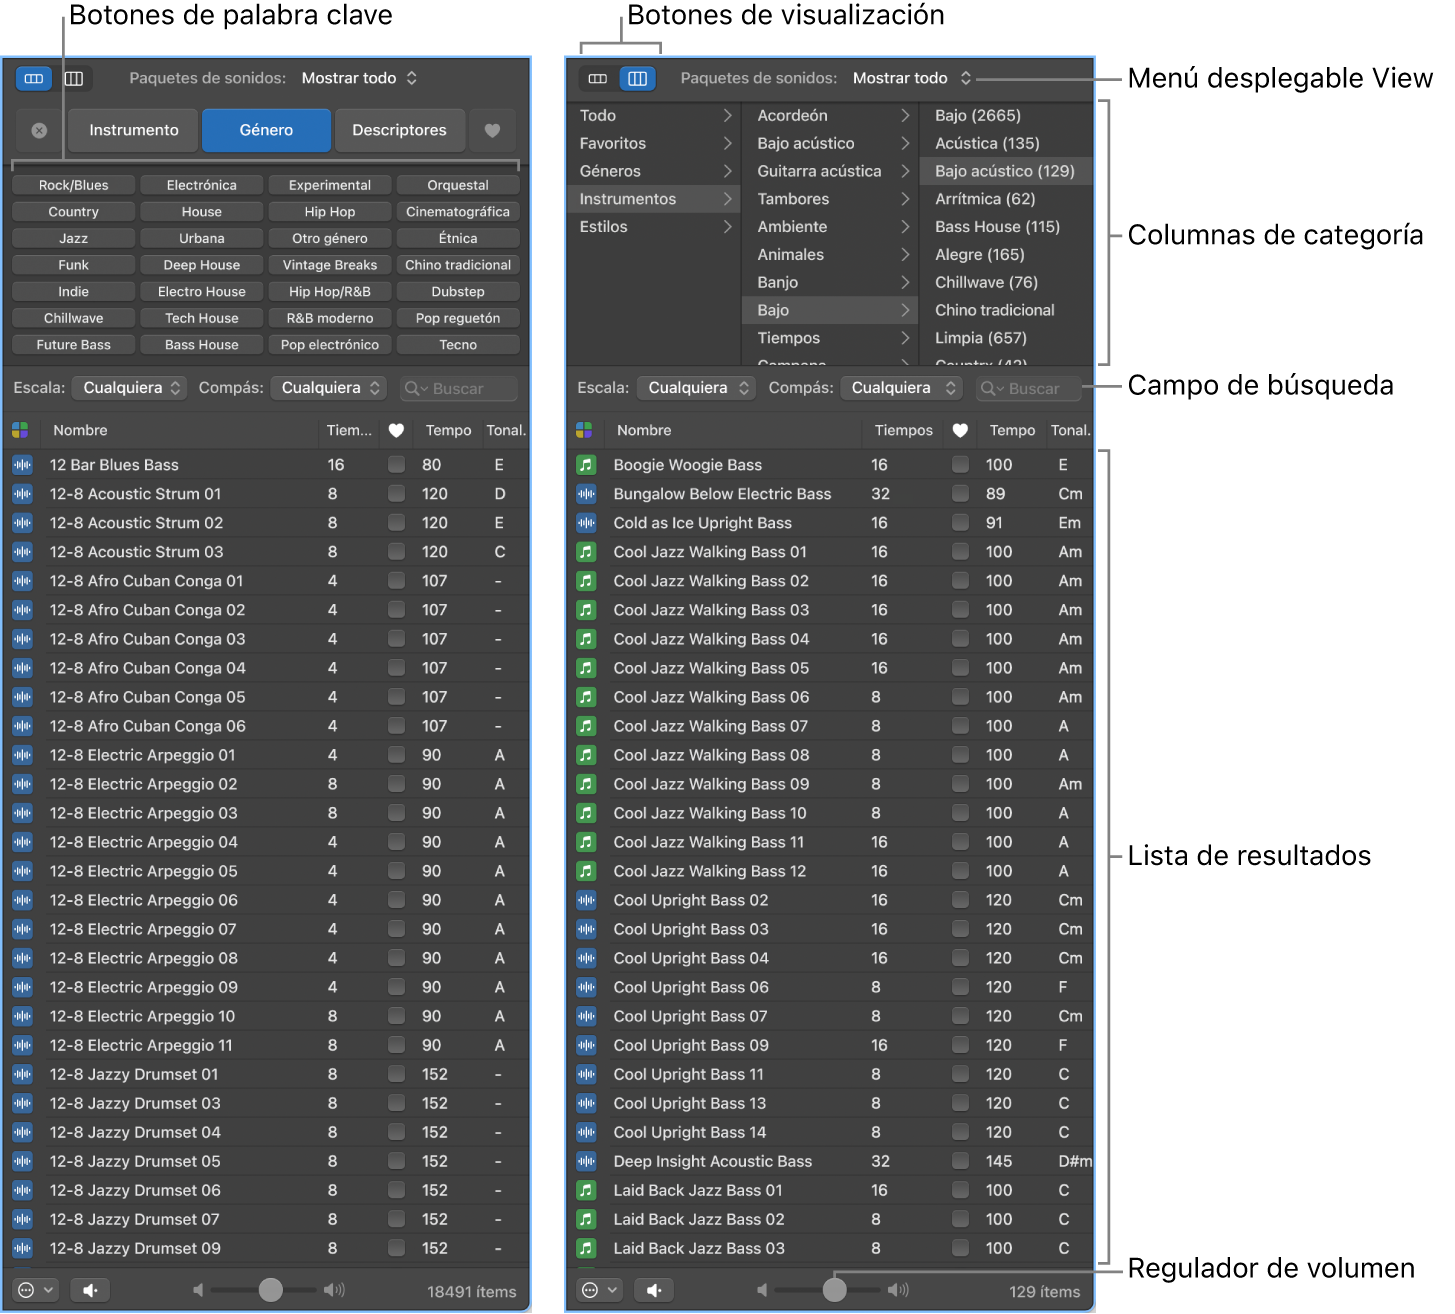
Task: Click Rock/Blues genre keyword button
Action: point(74,185)
